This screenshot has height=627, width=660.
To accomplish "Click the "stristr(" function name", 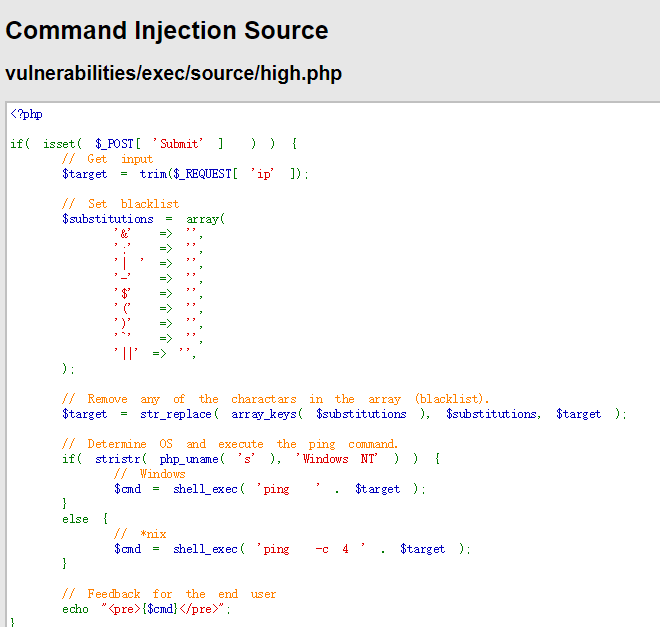I will pos(121,459).
